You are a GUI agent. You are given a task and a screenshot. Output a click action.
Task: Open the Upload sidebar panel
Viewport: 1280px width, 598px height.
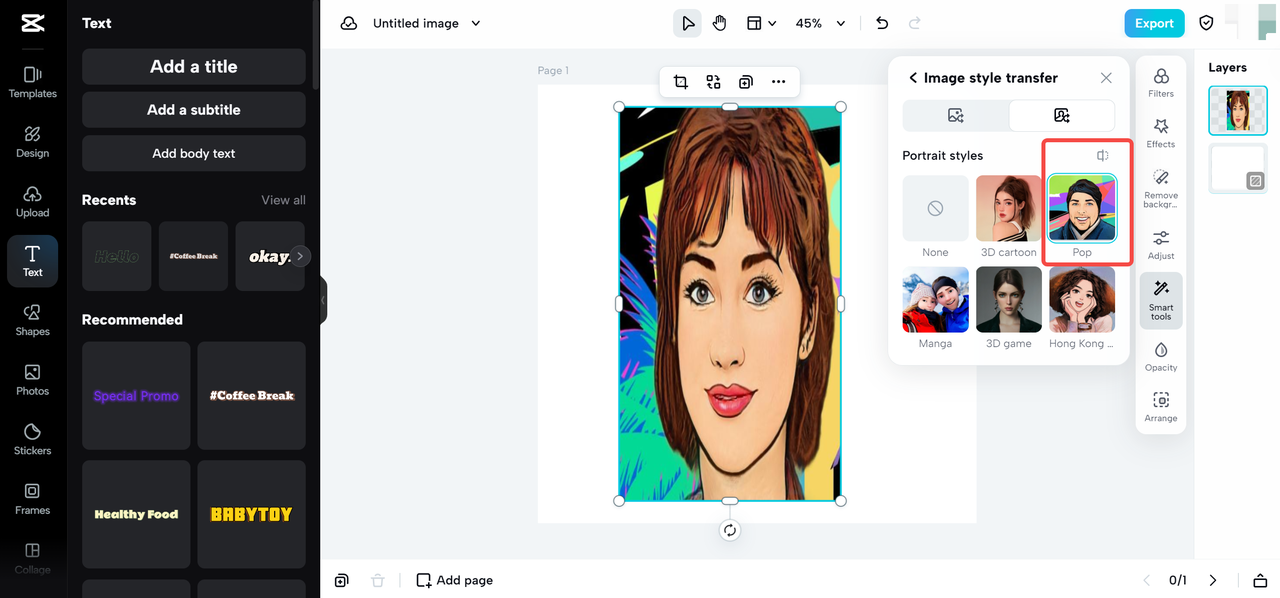(x=32, y=201)
